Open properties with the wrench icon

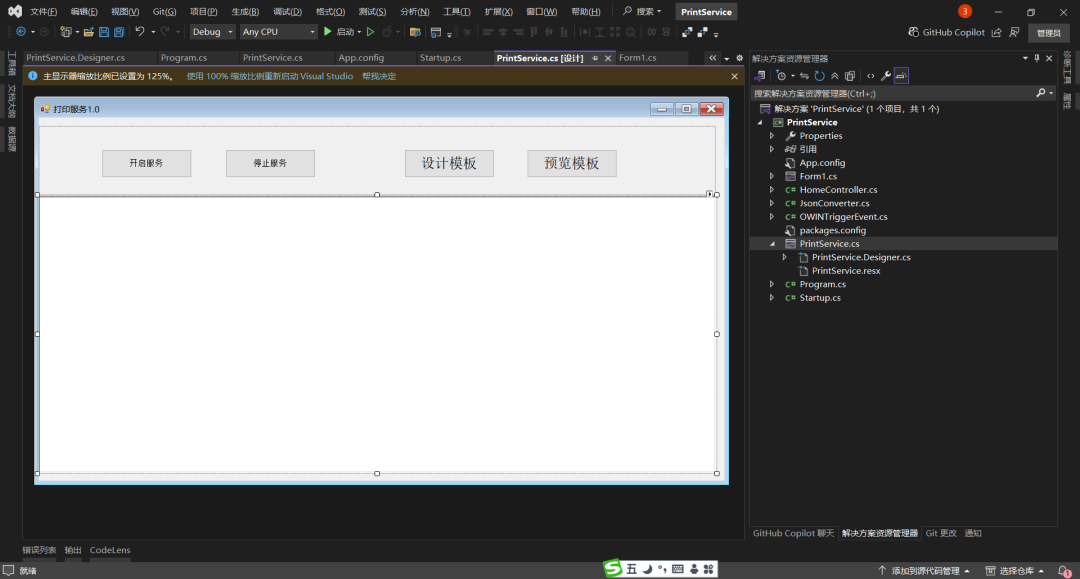tap(885, 76)
